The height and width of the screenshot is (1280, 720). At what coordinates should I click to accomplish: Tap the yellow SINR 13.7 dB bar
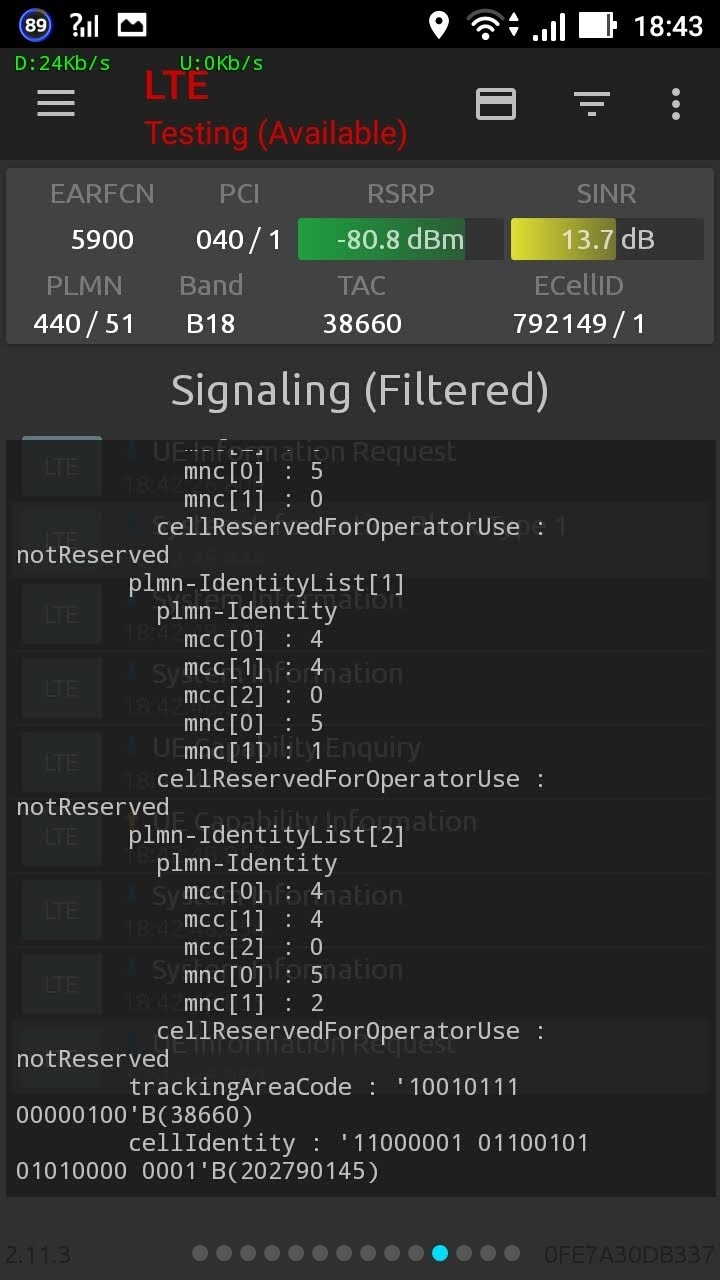[606, 240]
